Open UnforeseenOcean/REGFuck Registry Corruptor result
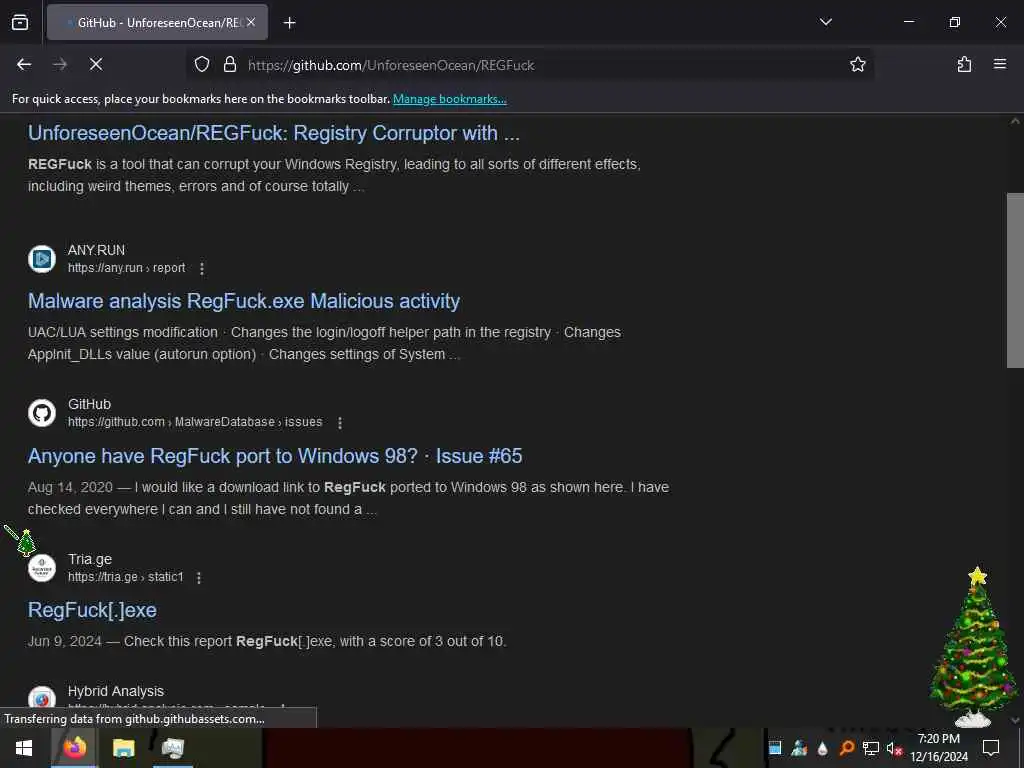Viewport: 1024px width, 768px height. click(x=274, y=133)
